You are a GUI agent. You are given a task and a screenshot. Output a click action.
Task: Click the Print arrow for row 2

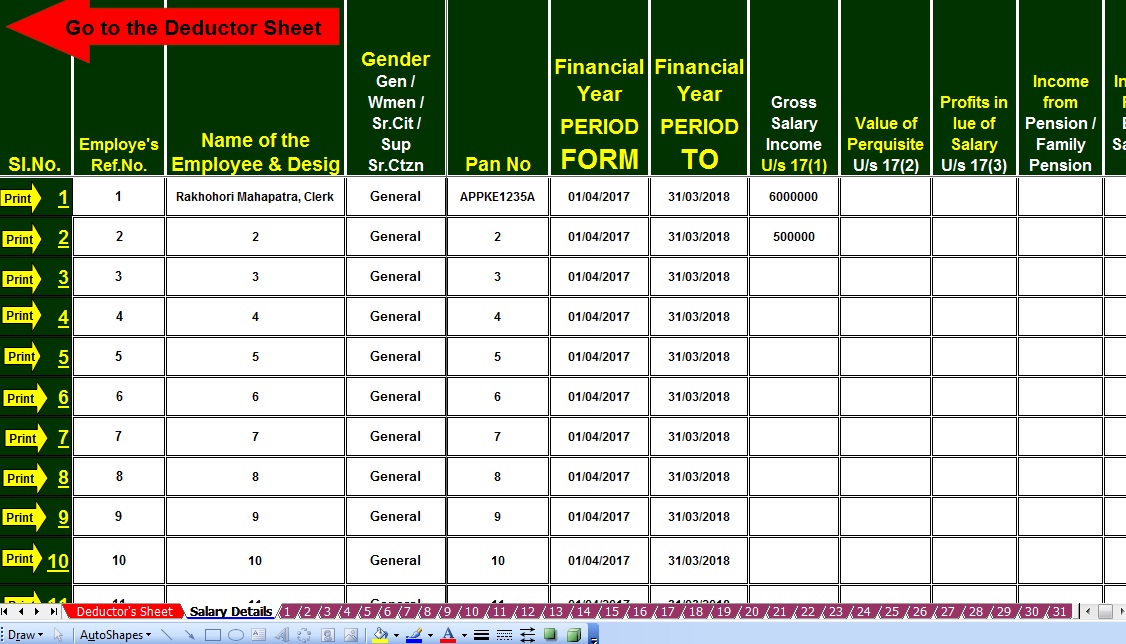pyautogui.click(x=22, y=239)
